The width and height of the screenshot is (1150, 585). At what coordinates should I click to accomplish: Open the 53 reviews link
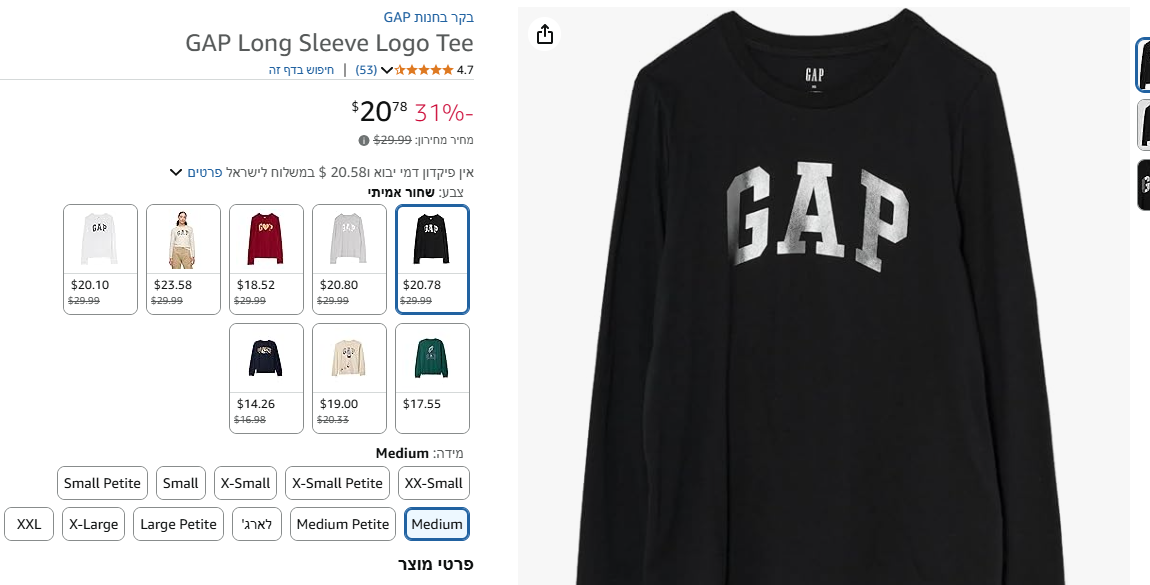click(x=366, y=70)
